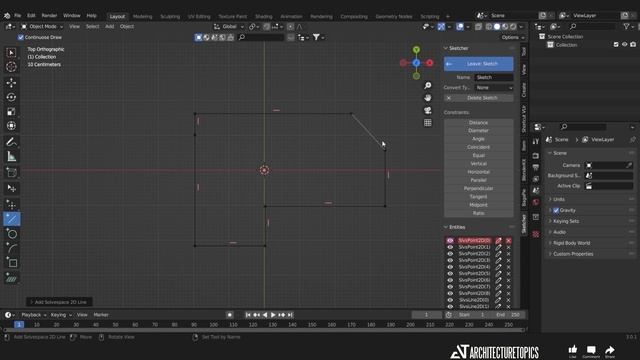Select the Add Arc tool
640x360 pixels.
click(11, 248)
